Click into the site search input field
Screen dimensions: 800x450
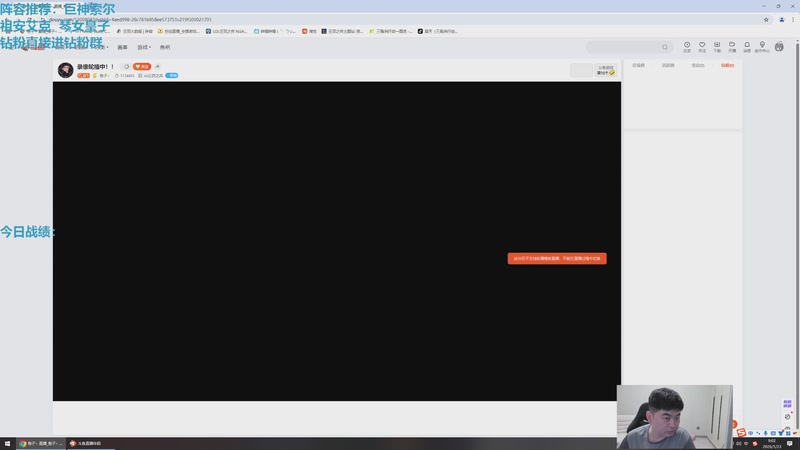point(623,47)
